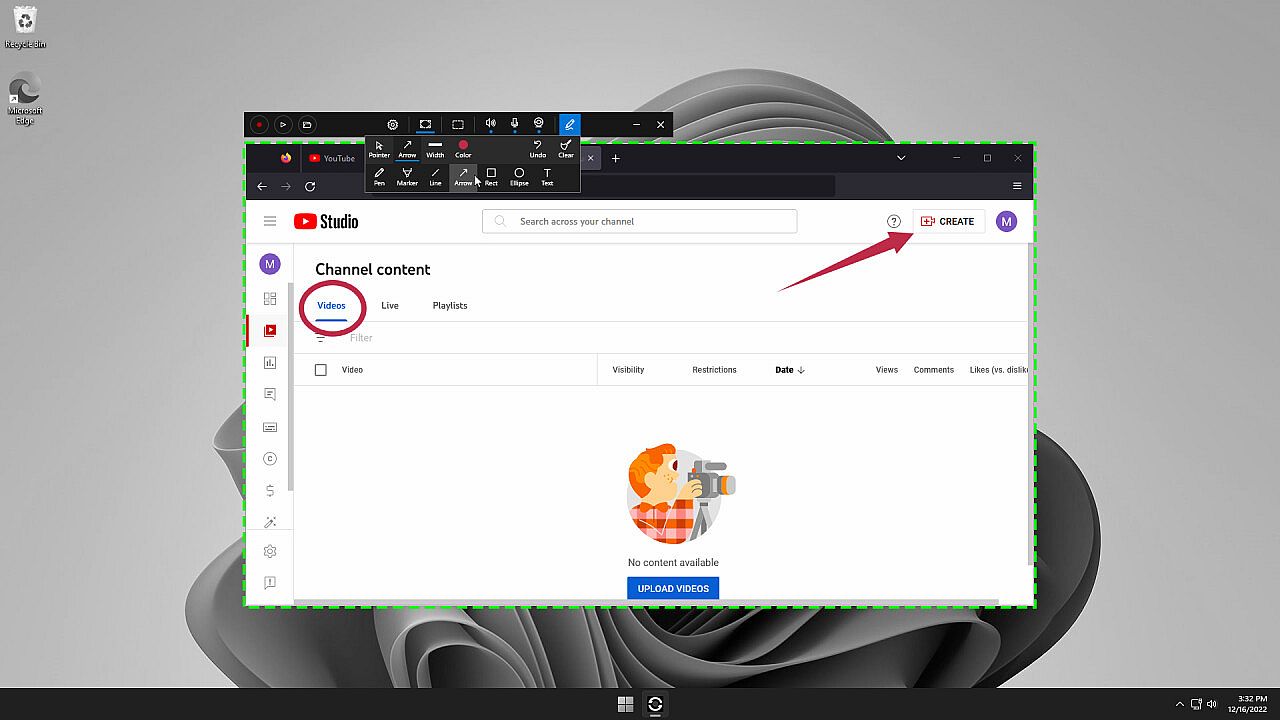Screen dimensions: 1280x720
Task: Toggle webcam capture in the recorder bar
Action: 538,124
